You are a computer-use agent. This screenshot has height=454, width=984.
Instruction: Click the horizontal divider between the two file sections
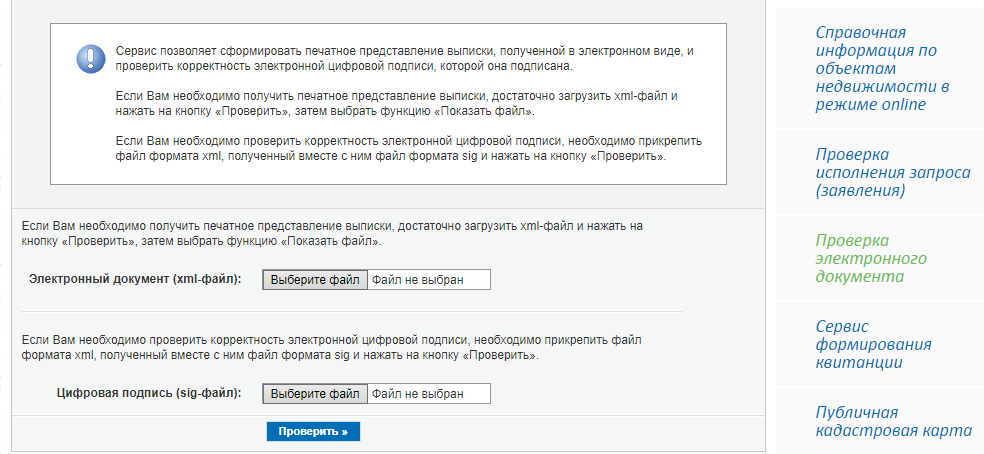350,311
